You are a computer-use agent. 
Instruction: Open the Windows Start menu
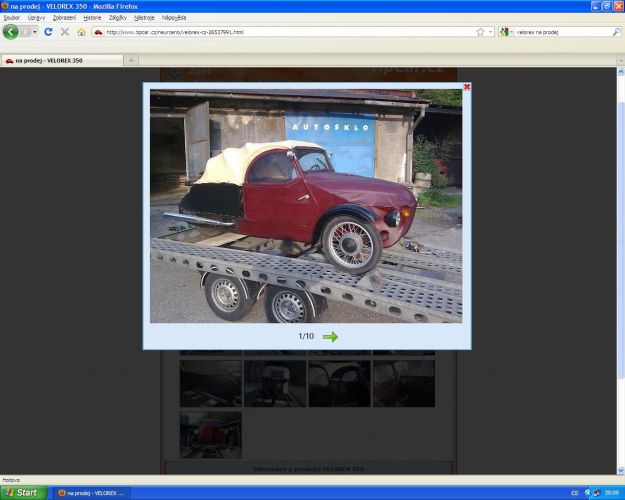click(x=23, y=493)
